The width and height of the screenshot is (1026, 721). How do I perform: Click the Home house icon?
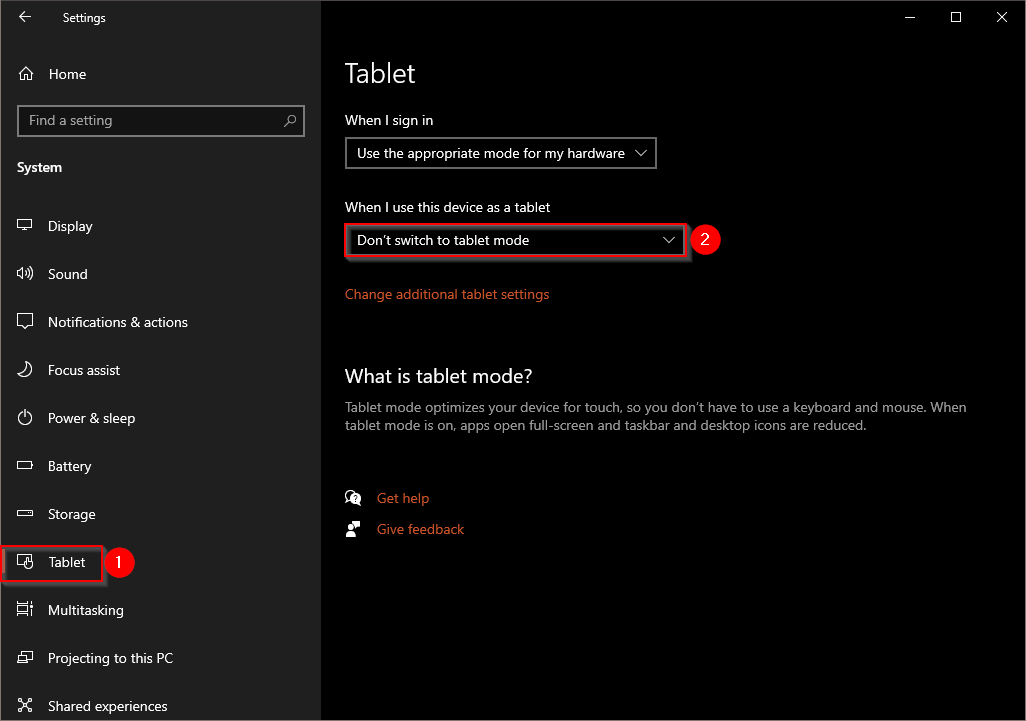coord(27,74)
